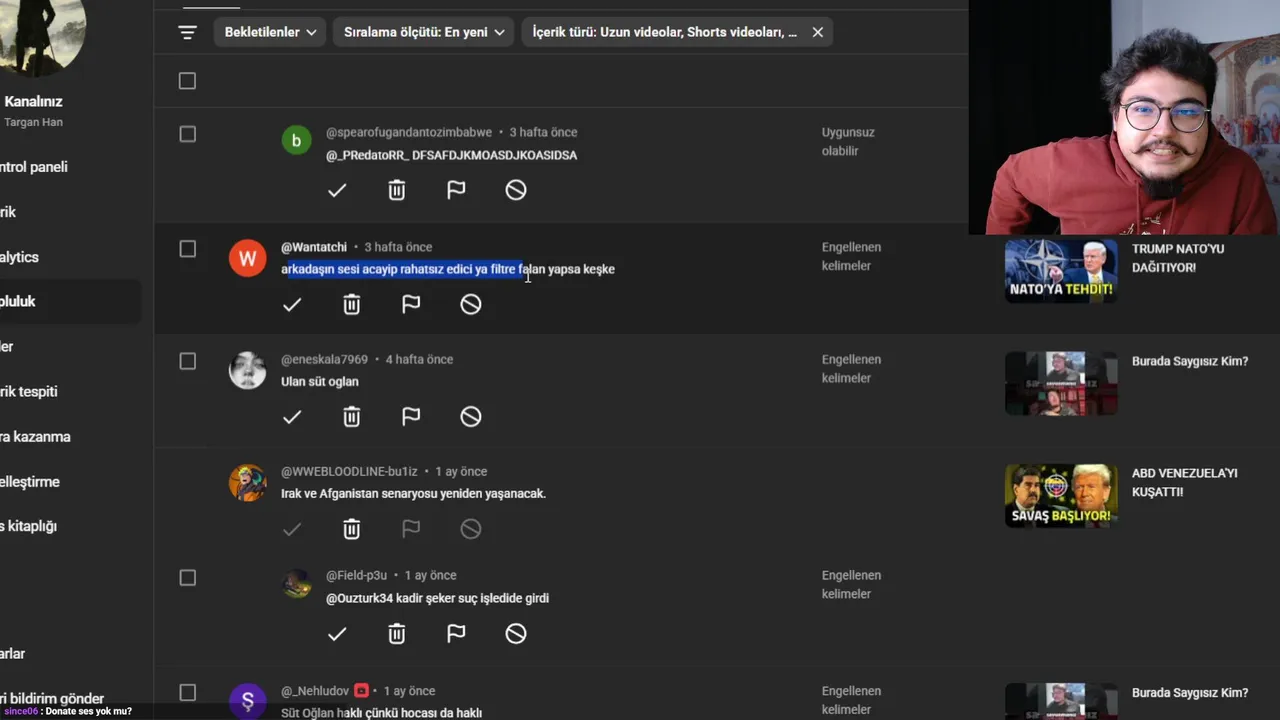Select the @Wantatchi comment checkbox

pos(187,248)
